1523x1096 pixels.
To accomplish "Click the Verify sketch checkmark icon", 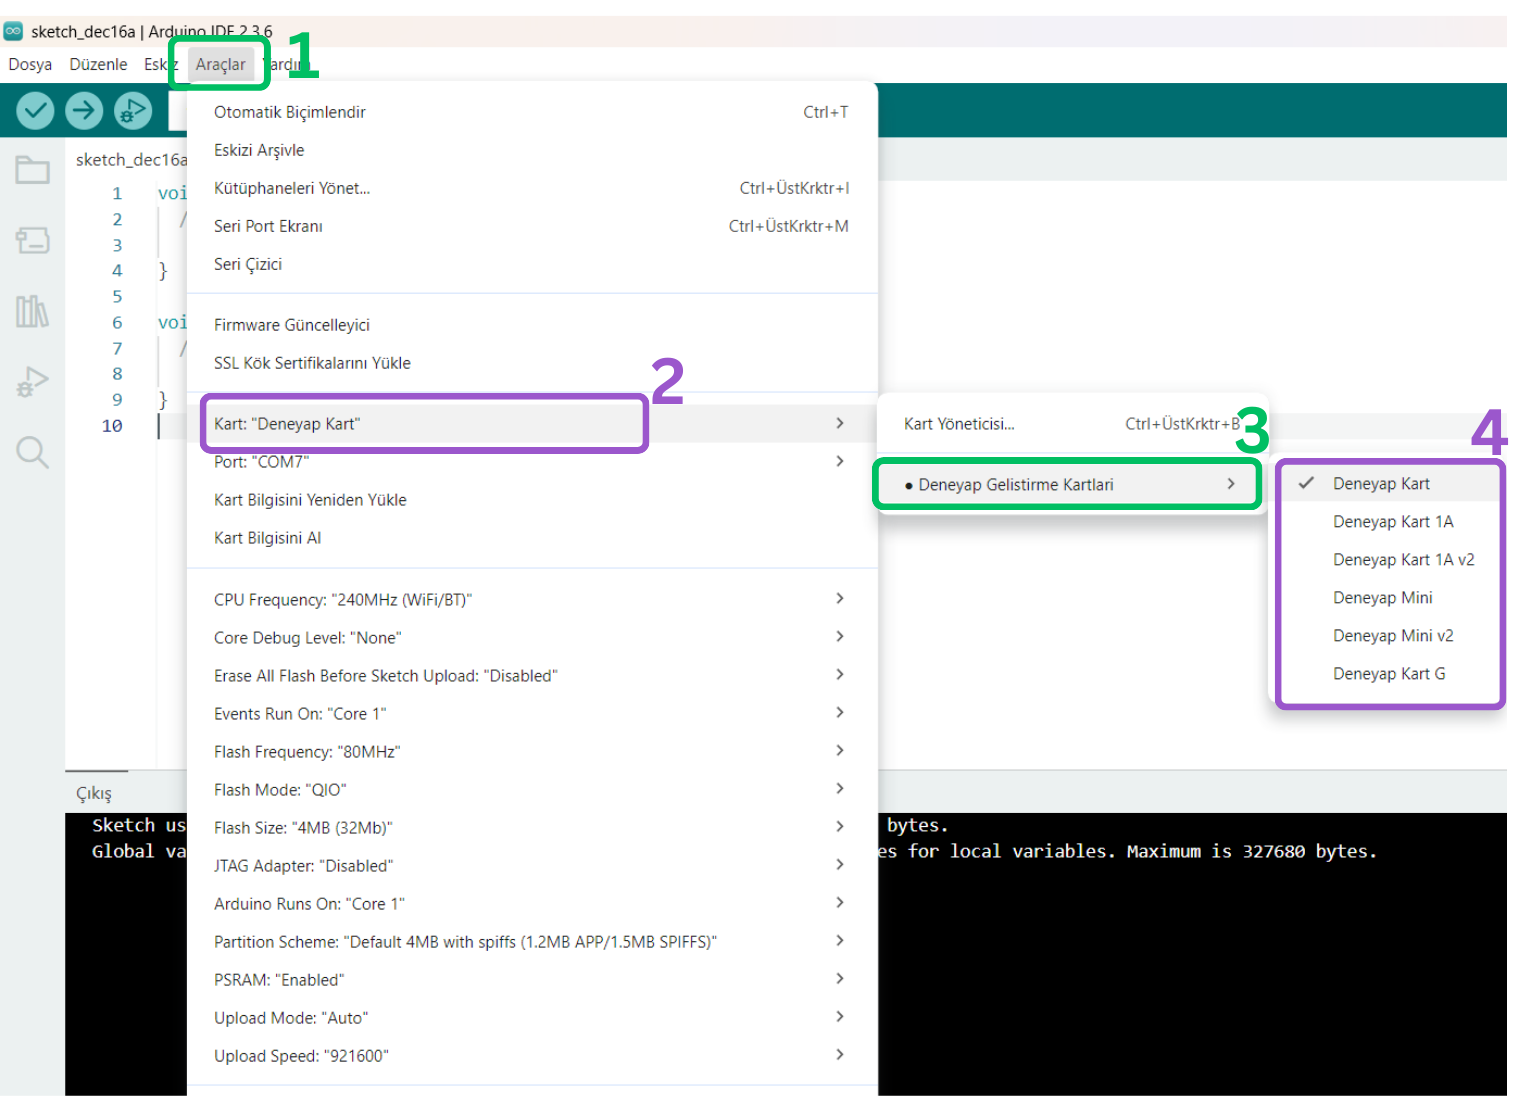I will coord(35,110).
